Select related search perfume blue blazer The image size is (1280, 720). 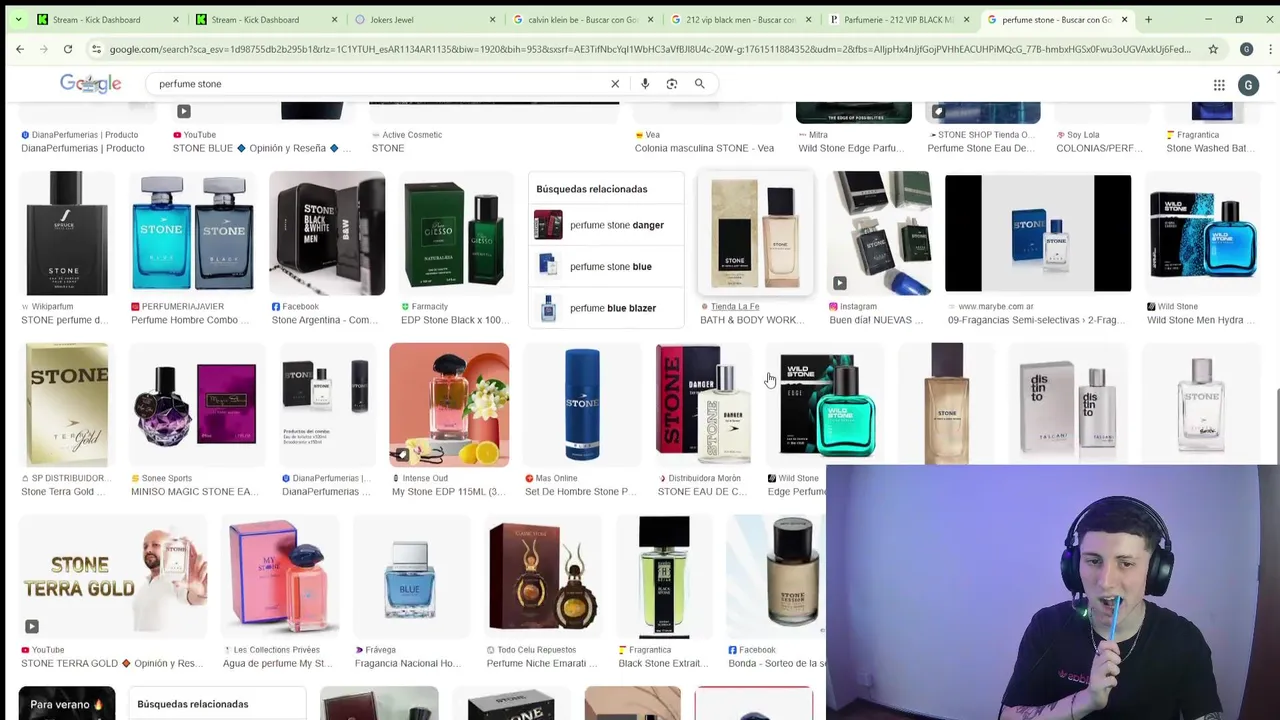click(x=607, y=308)
